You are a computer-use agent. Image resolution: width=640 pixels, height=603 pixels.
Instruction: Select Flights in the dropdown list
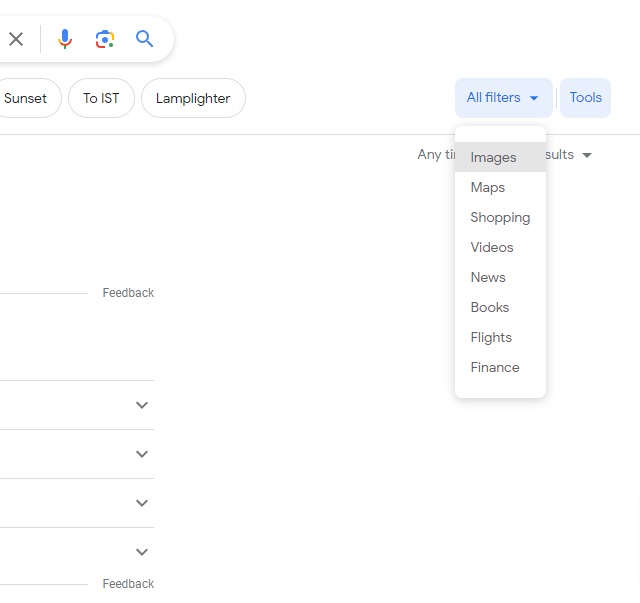point(491,337)
